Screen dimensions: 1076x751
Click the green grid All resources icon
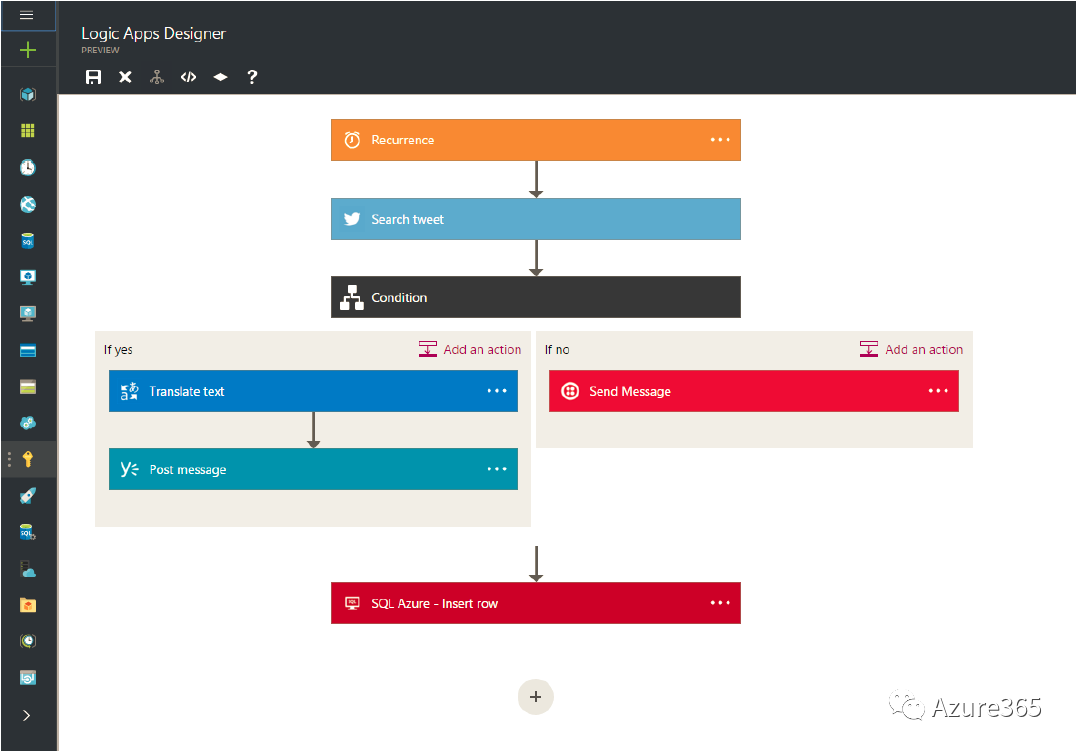28,131
